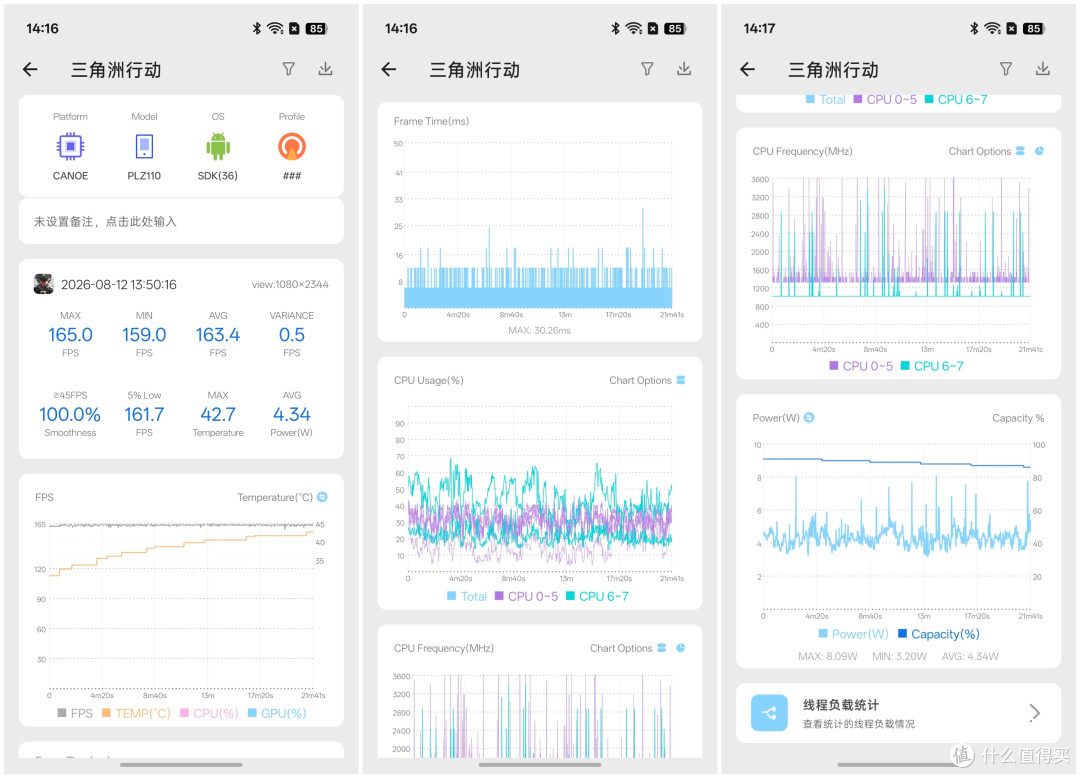Tap pie icon on middle screen CPU Frequency
The width and height of the screenshot is (1080, 778).
(x=681, y=648)
